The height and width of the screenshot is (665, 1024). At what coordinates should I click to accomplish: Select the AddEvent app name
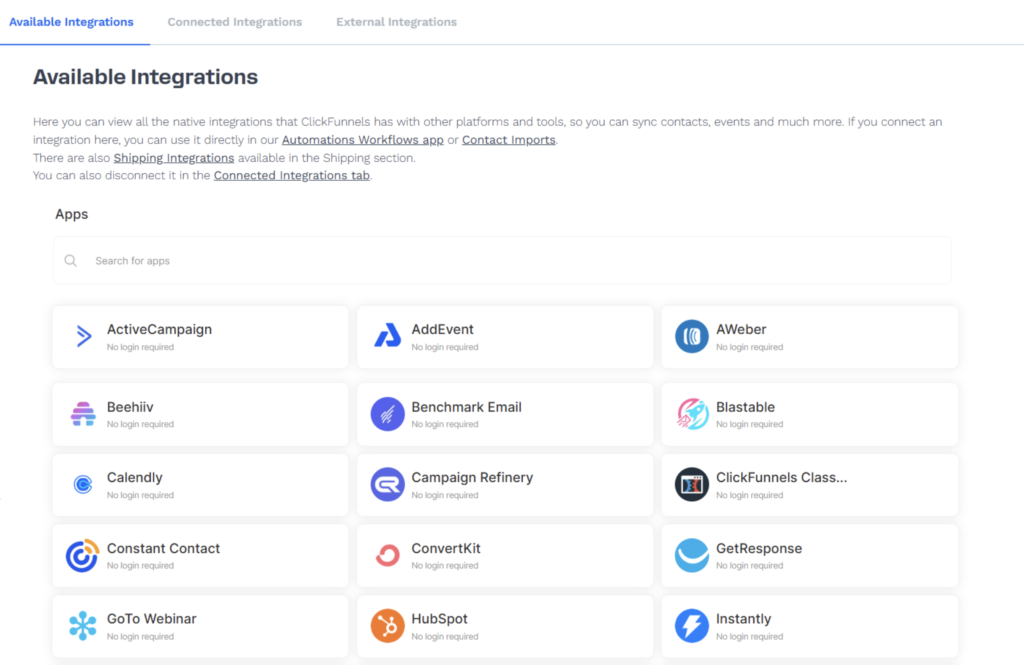click(x=442, y=330)
